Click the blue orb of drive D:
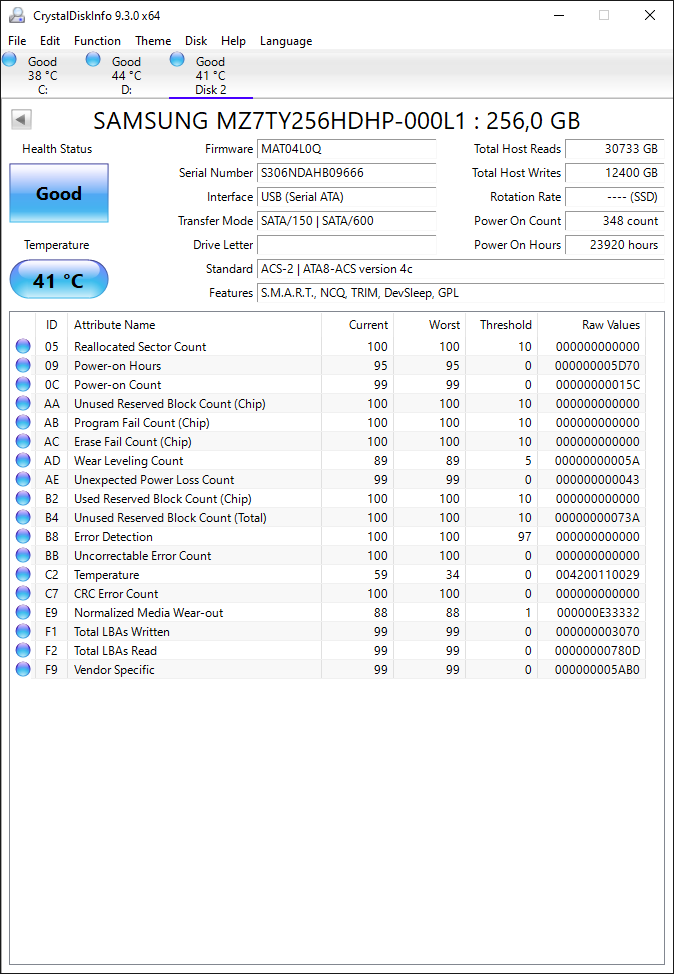 pyautogui.click(x=93, y=60)
